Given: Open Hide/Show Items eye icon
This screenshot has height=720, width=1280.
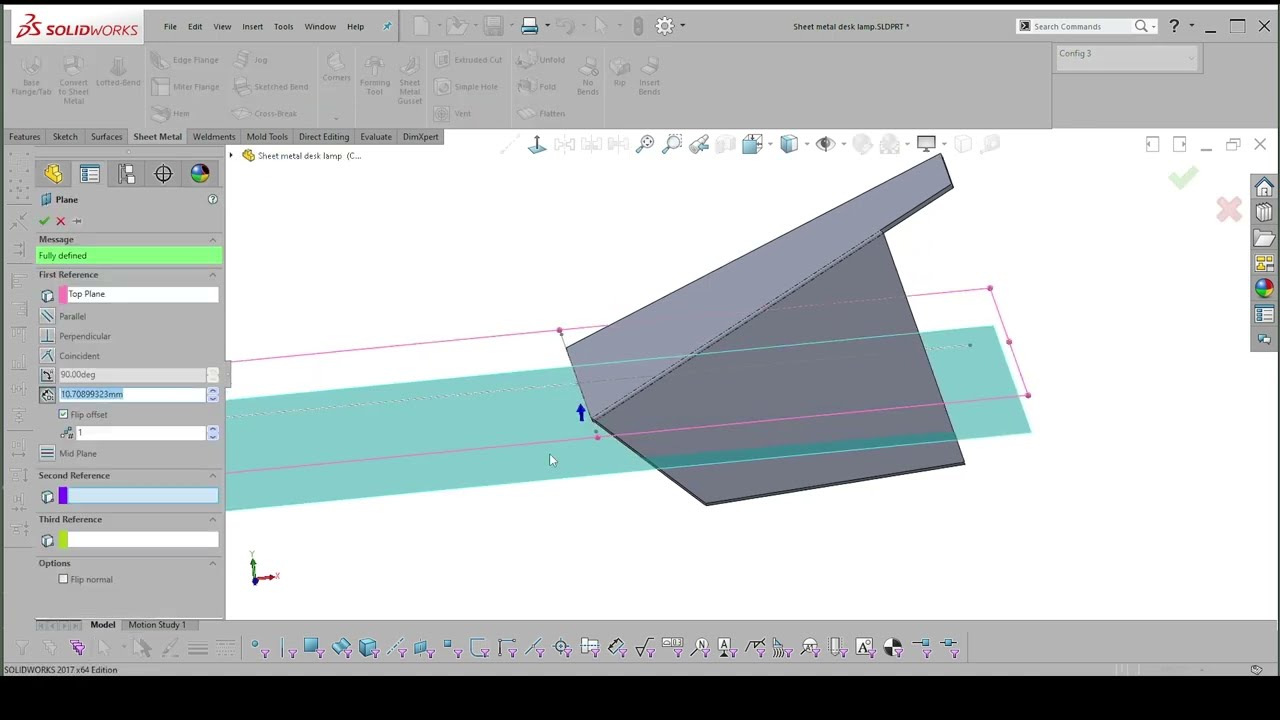Looking at the screenshot, I should [x=825, y=145].
